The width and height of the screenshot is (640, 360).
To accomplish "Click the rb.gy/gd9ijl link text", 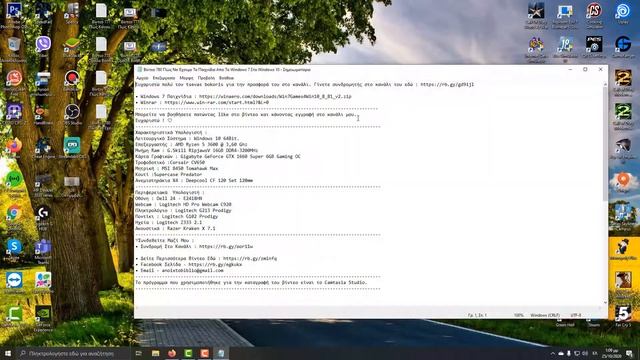I will point(447,84).
